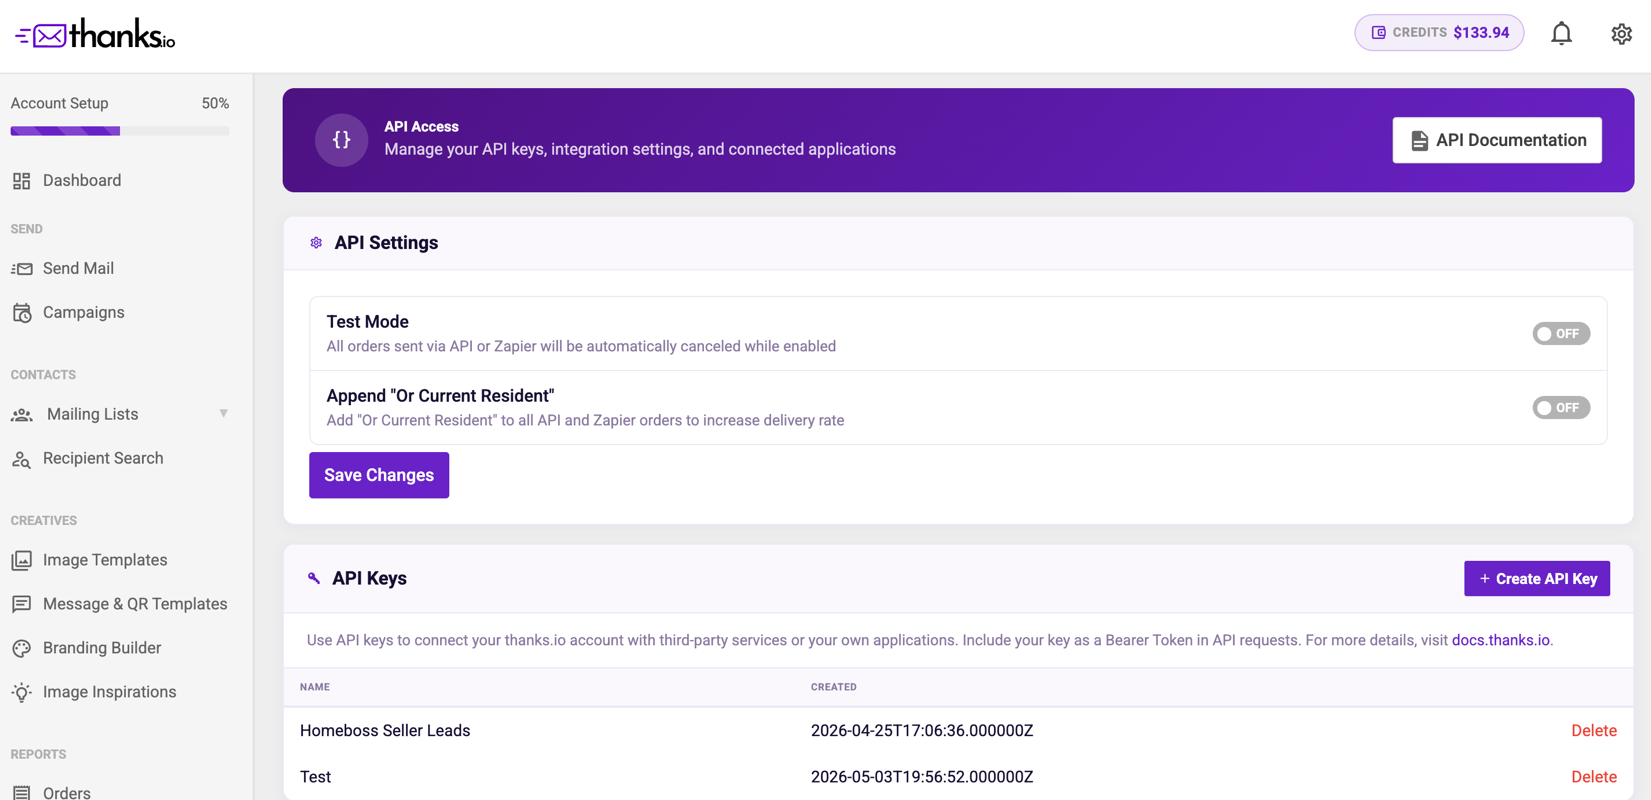This screenshot has width=1651, height=800.
Task: Toggle Append "Or Current Resident" switch
Action: click(x=1561, y=407)
